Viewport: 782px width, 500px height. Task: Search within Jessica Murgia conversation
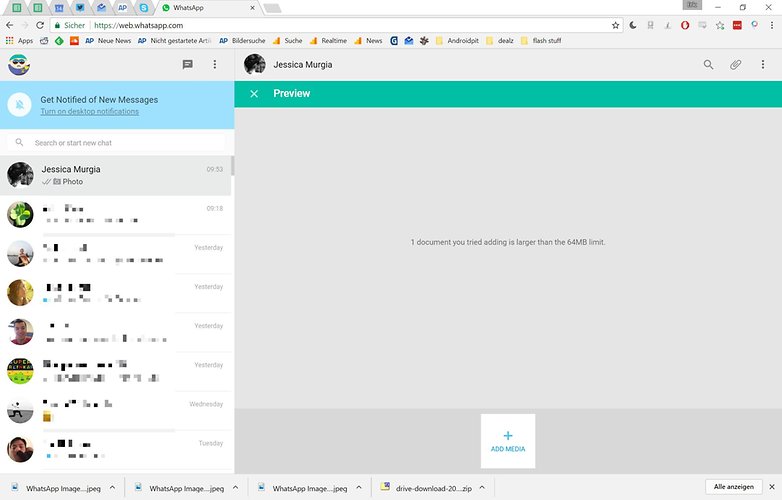click(x=708, y=64)
